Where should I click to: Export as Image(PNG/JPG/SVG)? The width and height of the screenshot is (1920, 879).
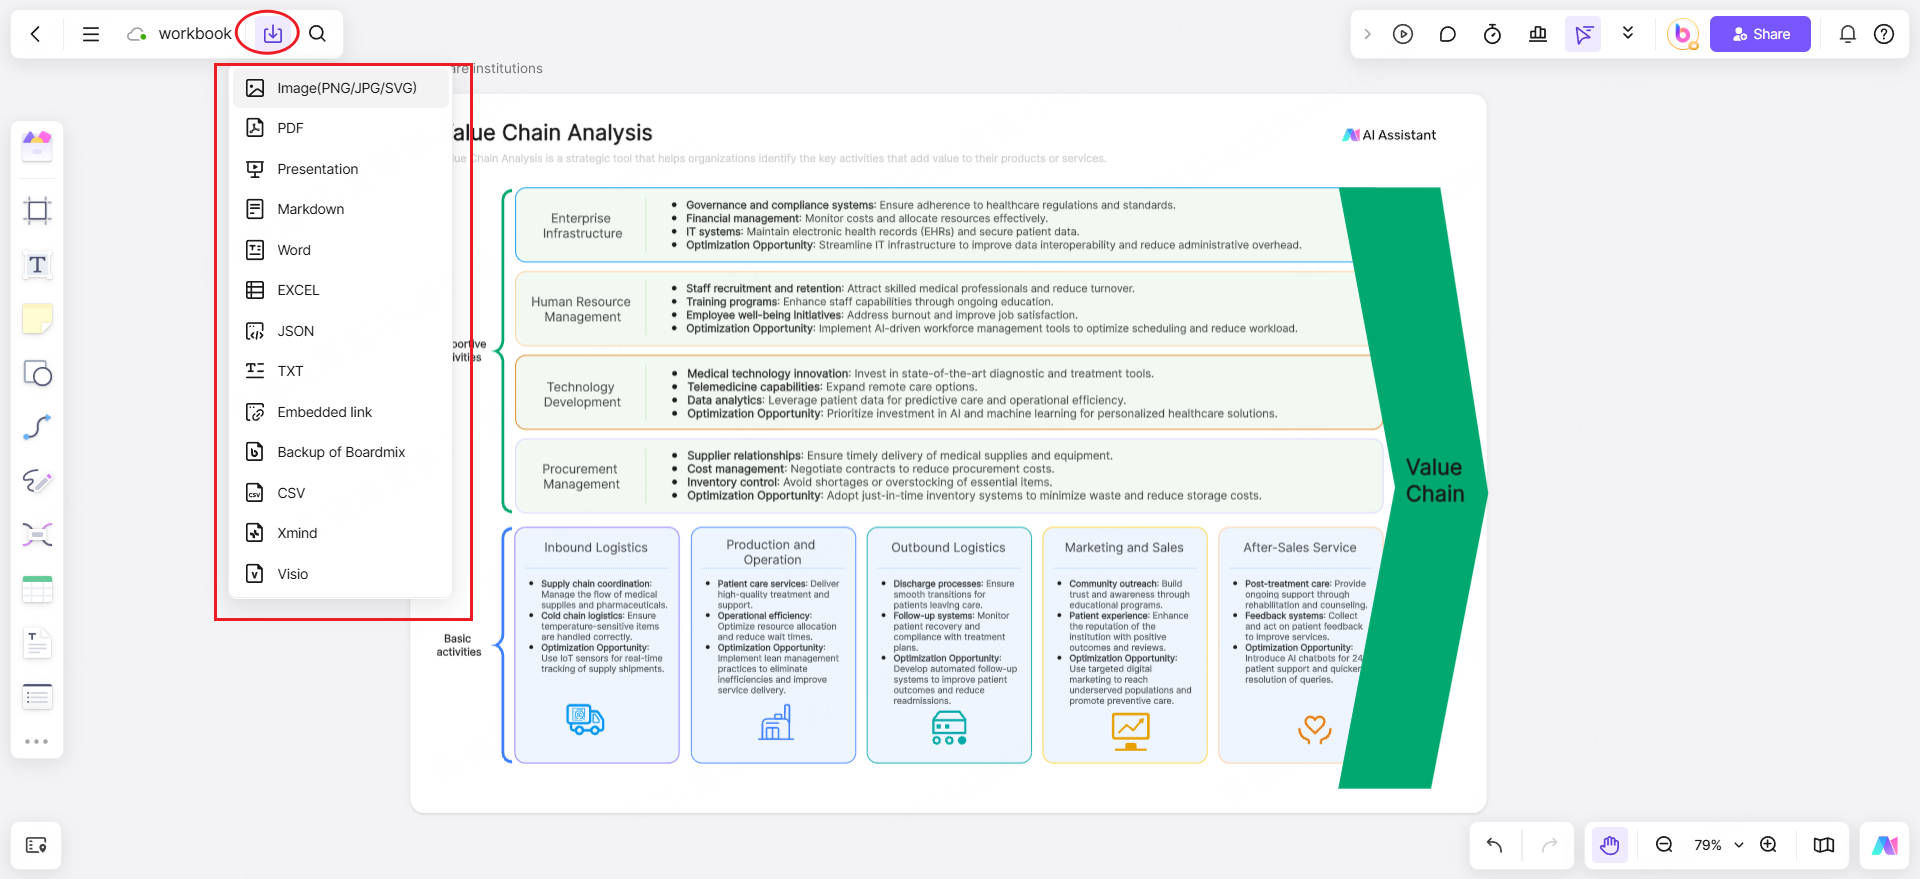(340, 88)
